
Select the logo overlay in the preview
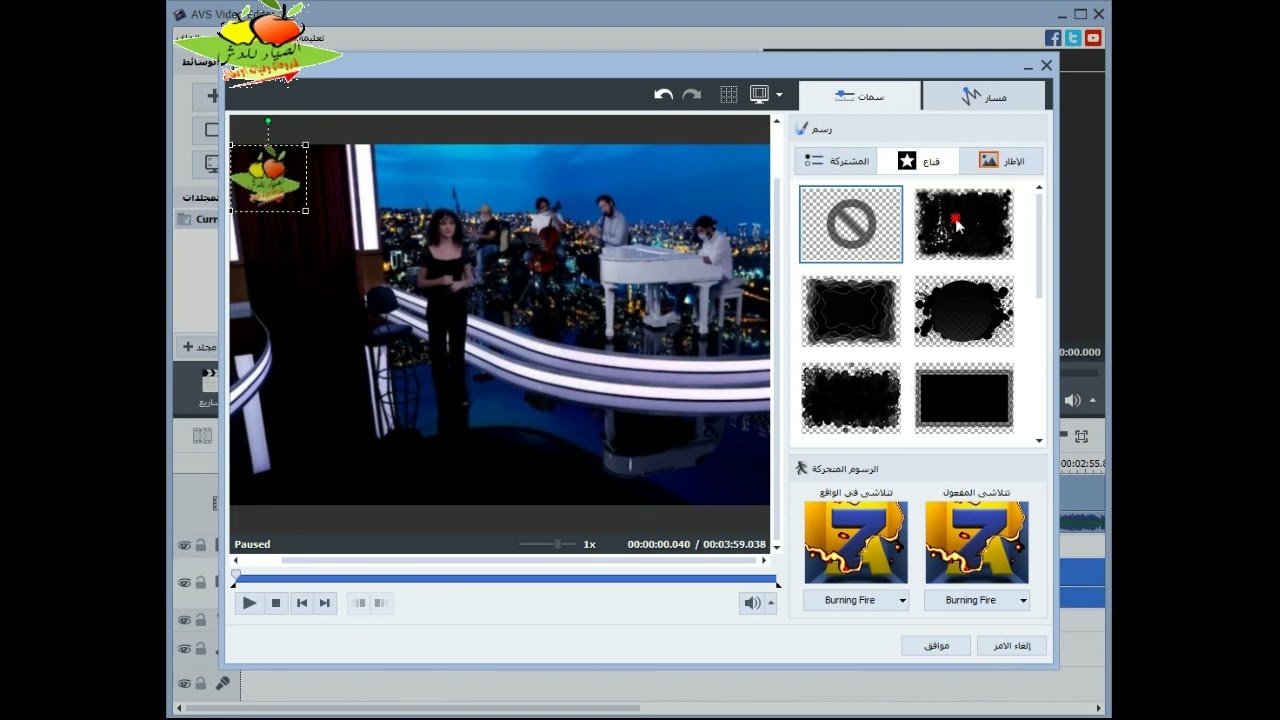pos(267,178)
